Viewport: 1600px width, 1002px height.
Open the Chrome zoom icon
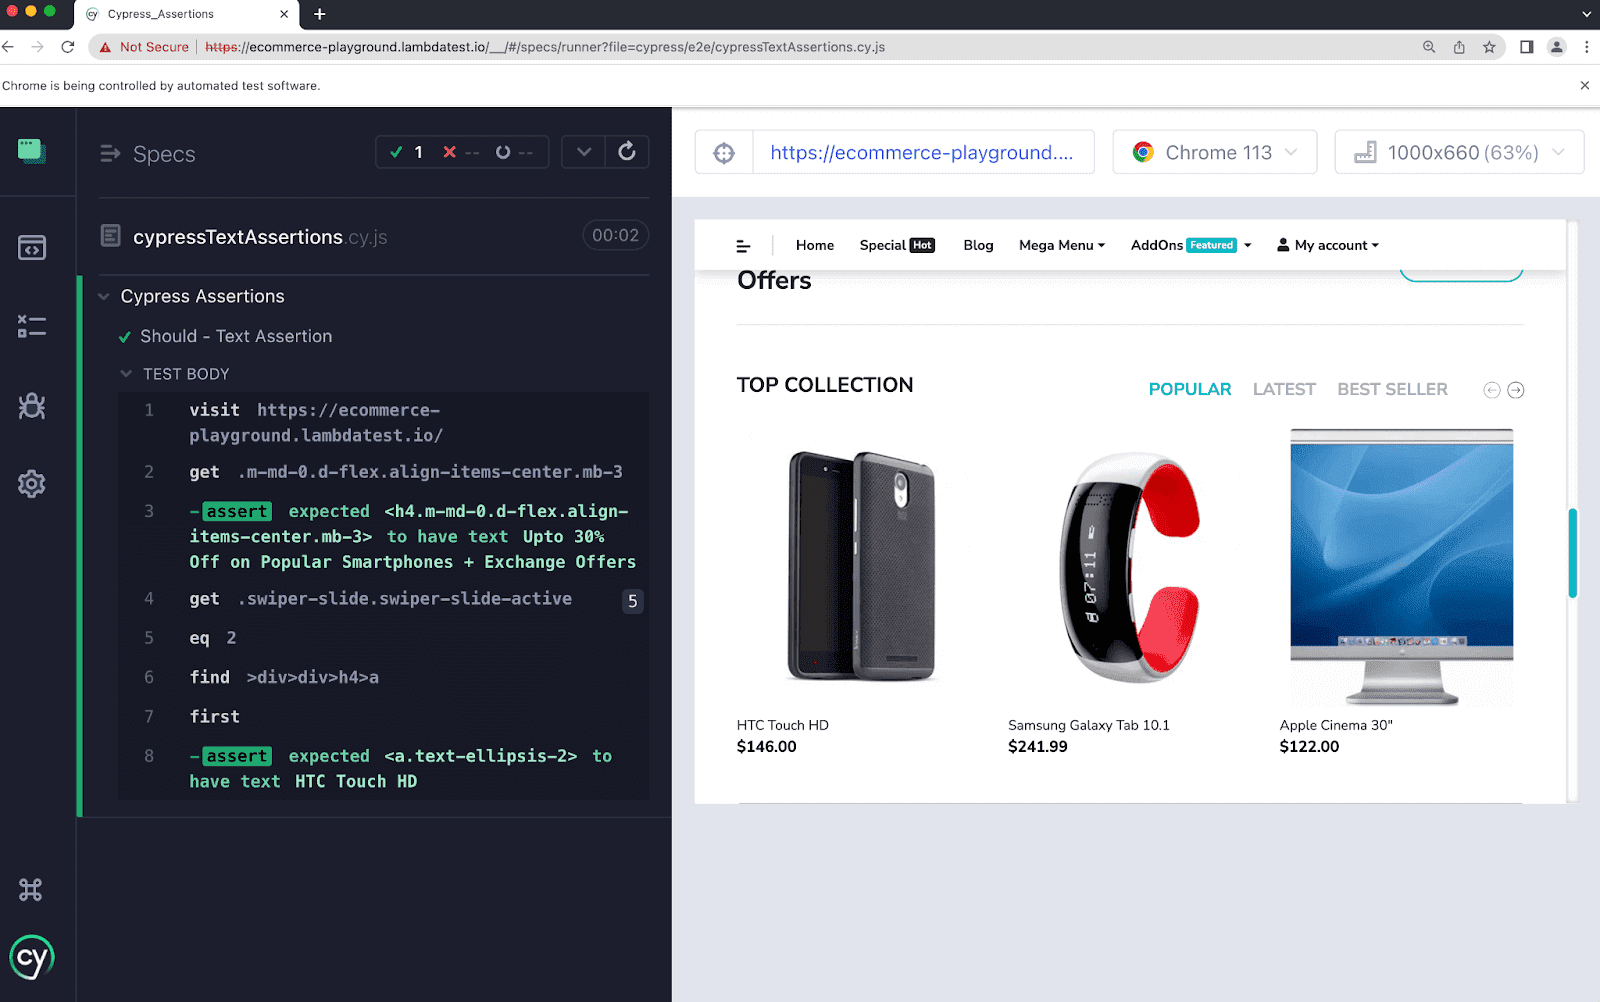pos(1429,47)
